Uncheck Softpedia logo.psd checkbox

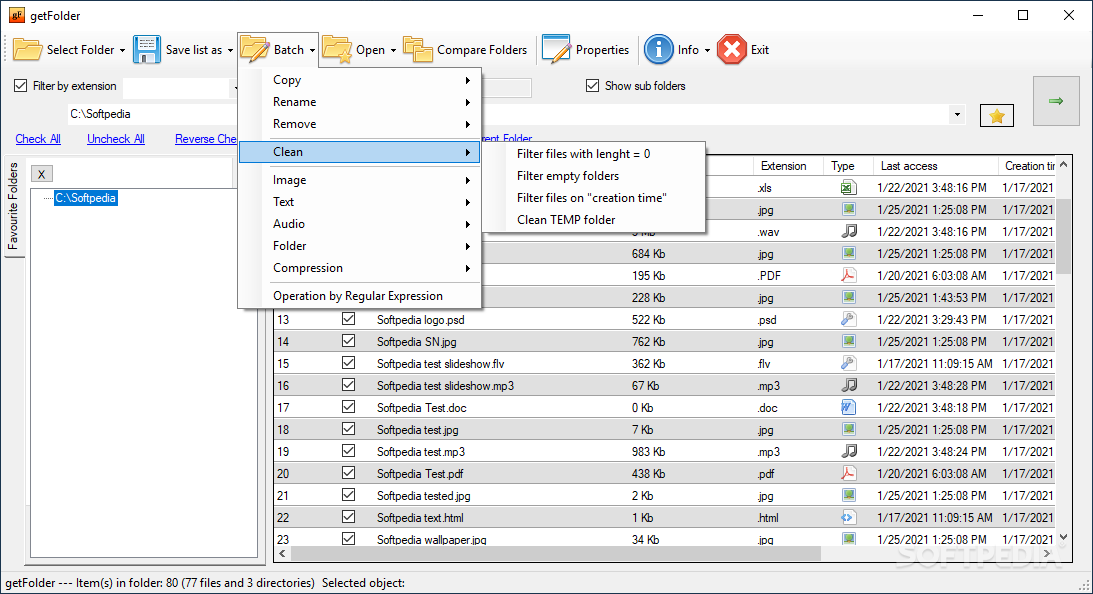click(349, 319)
